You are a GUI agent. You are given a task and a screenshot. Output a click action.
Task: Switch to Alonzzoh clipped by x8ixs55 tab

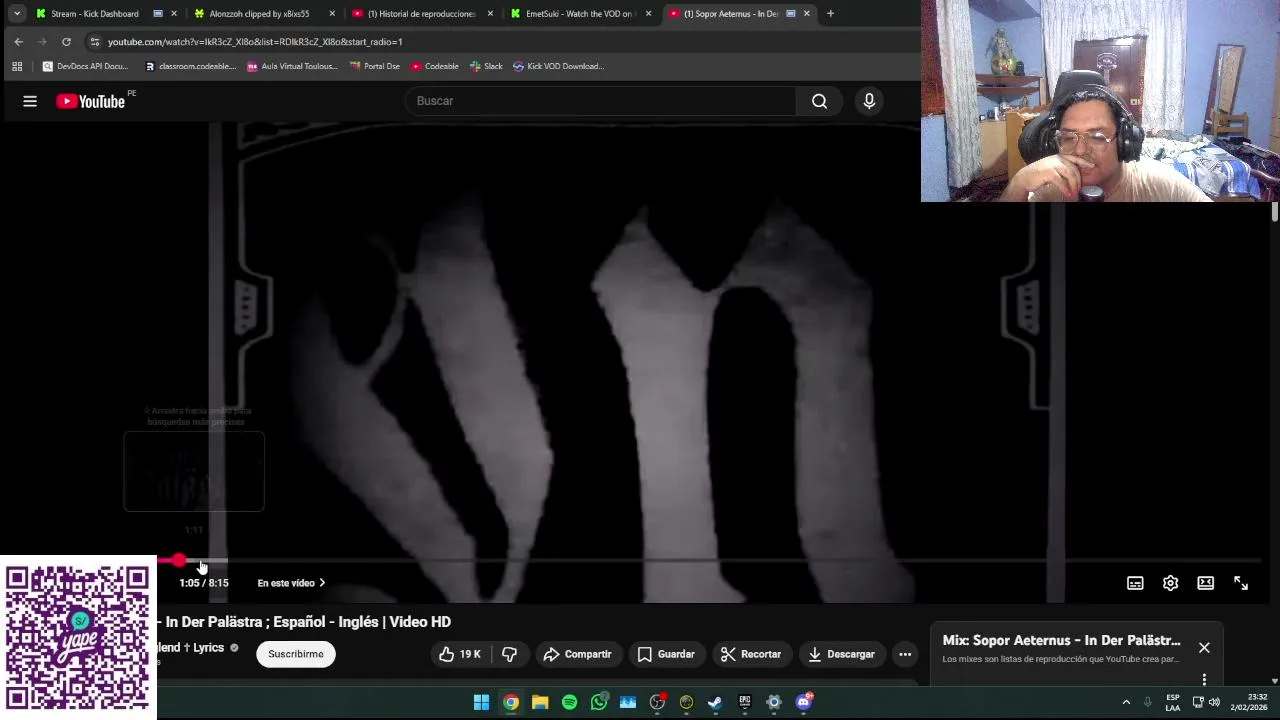pyautogui.click(x=259, y=14)
